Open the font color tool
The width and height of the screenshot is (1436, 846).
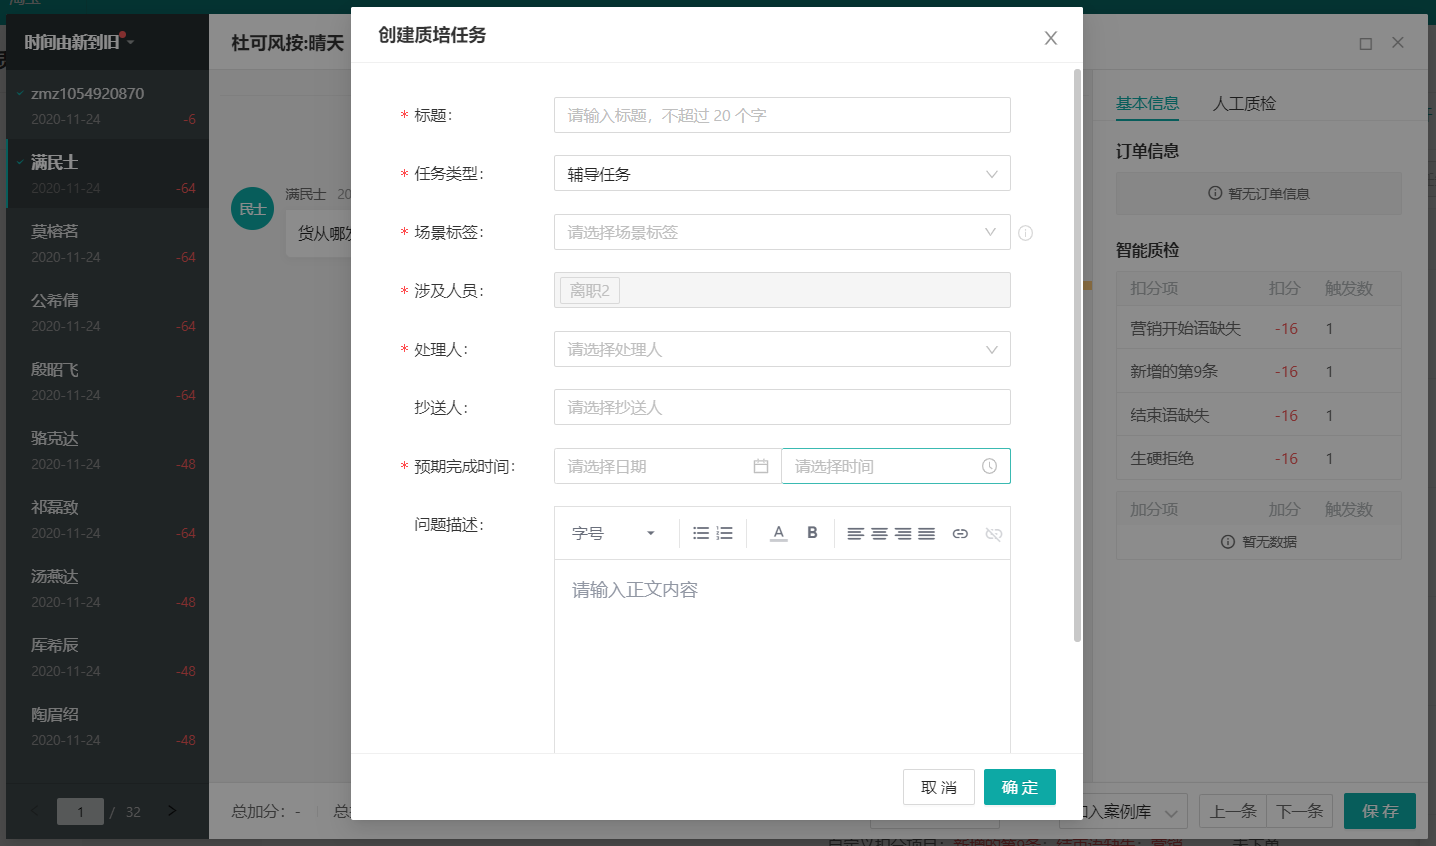tap(778, 533)
